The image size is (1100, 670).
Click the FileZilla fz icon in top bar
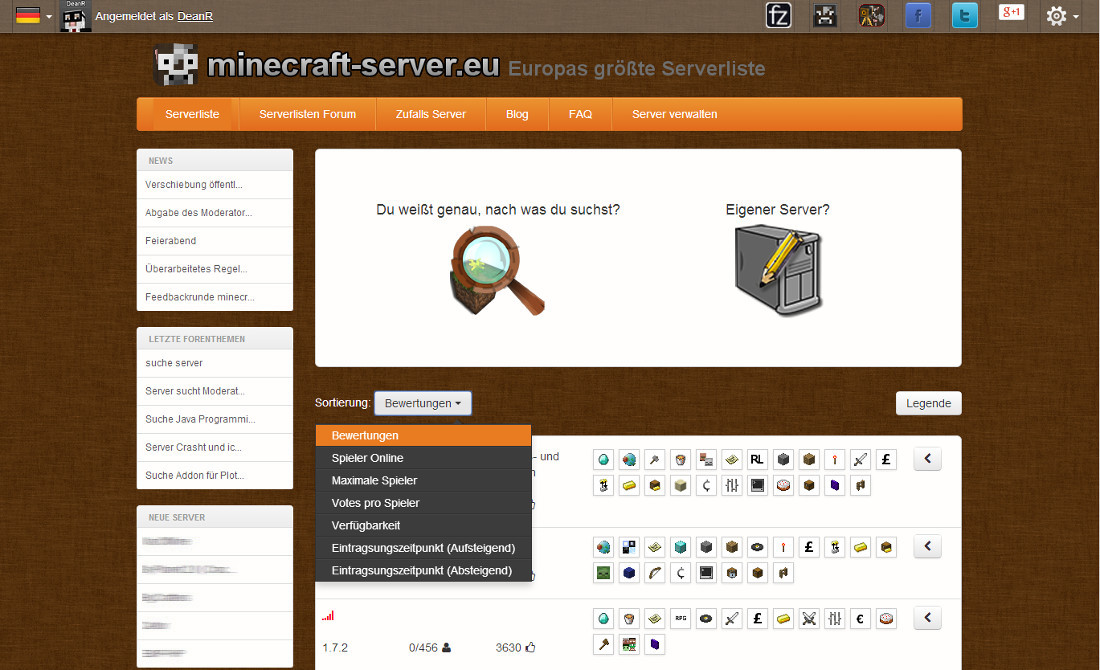click(x=778, y=15)
